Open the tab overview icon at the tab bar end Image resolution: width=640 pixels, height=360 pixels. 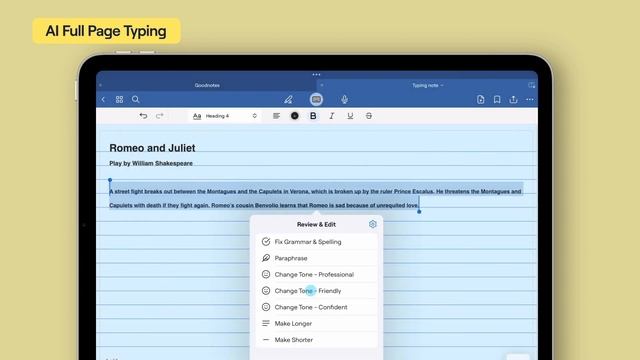[531, 85]
